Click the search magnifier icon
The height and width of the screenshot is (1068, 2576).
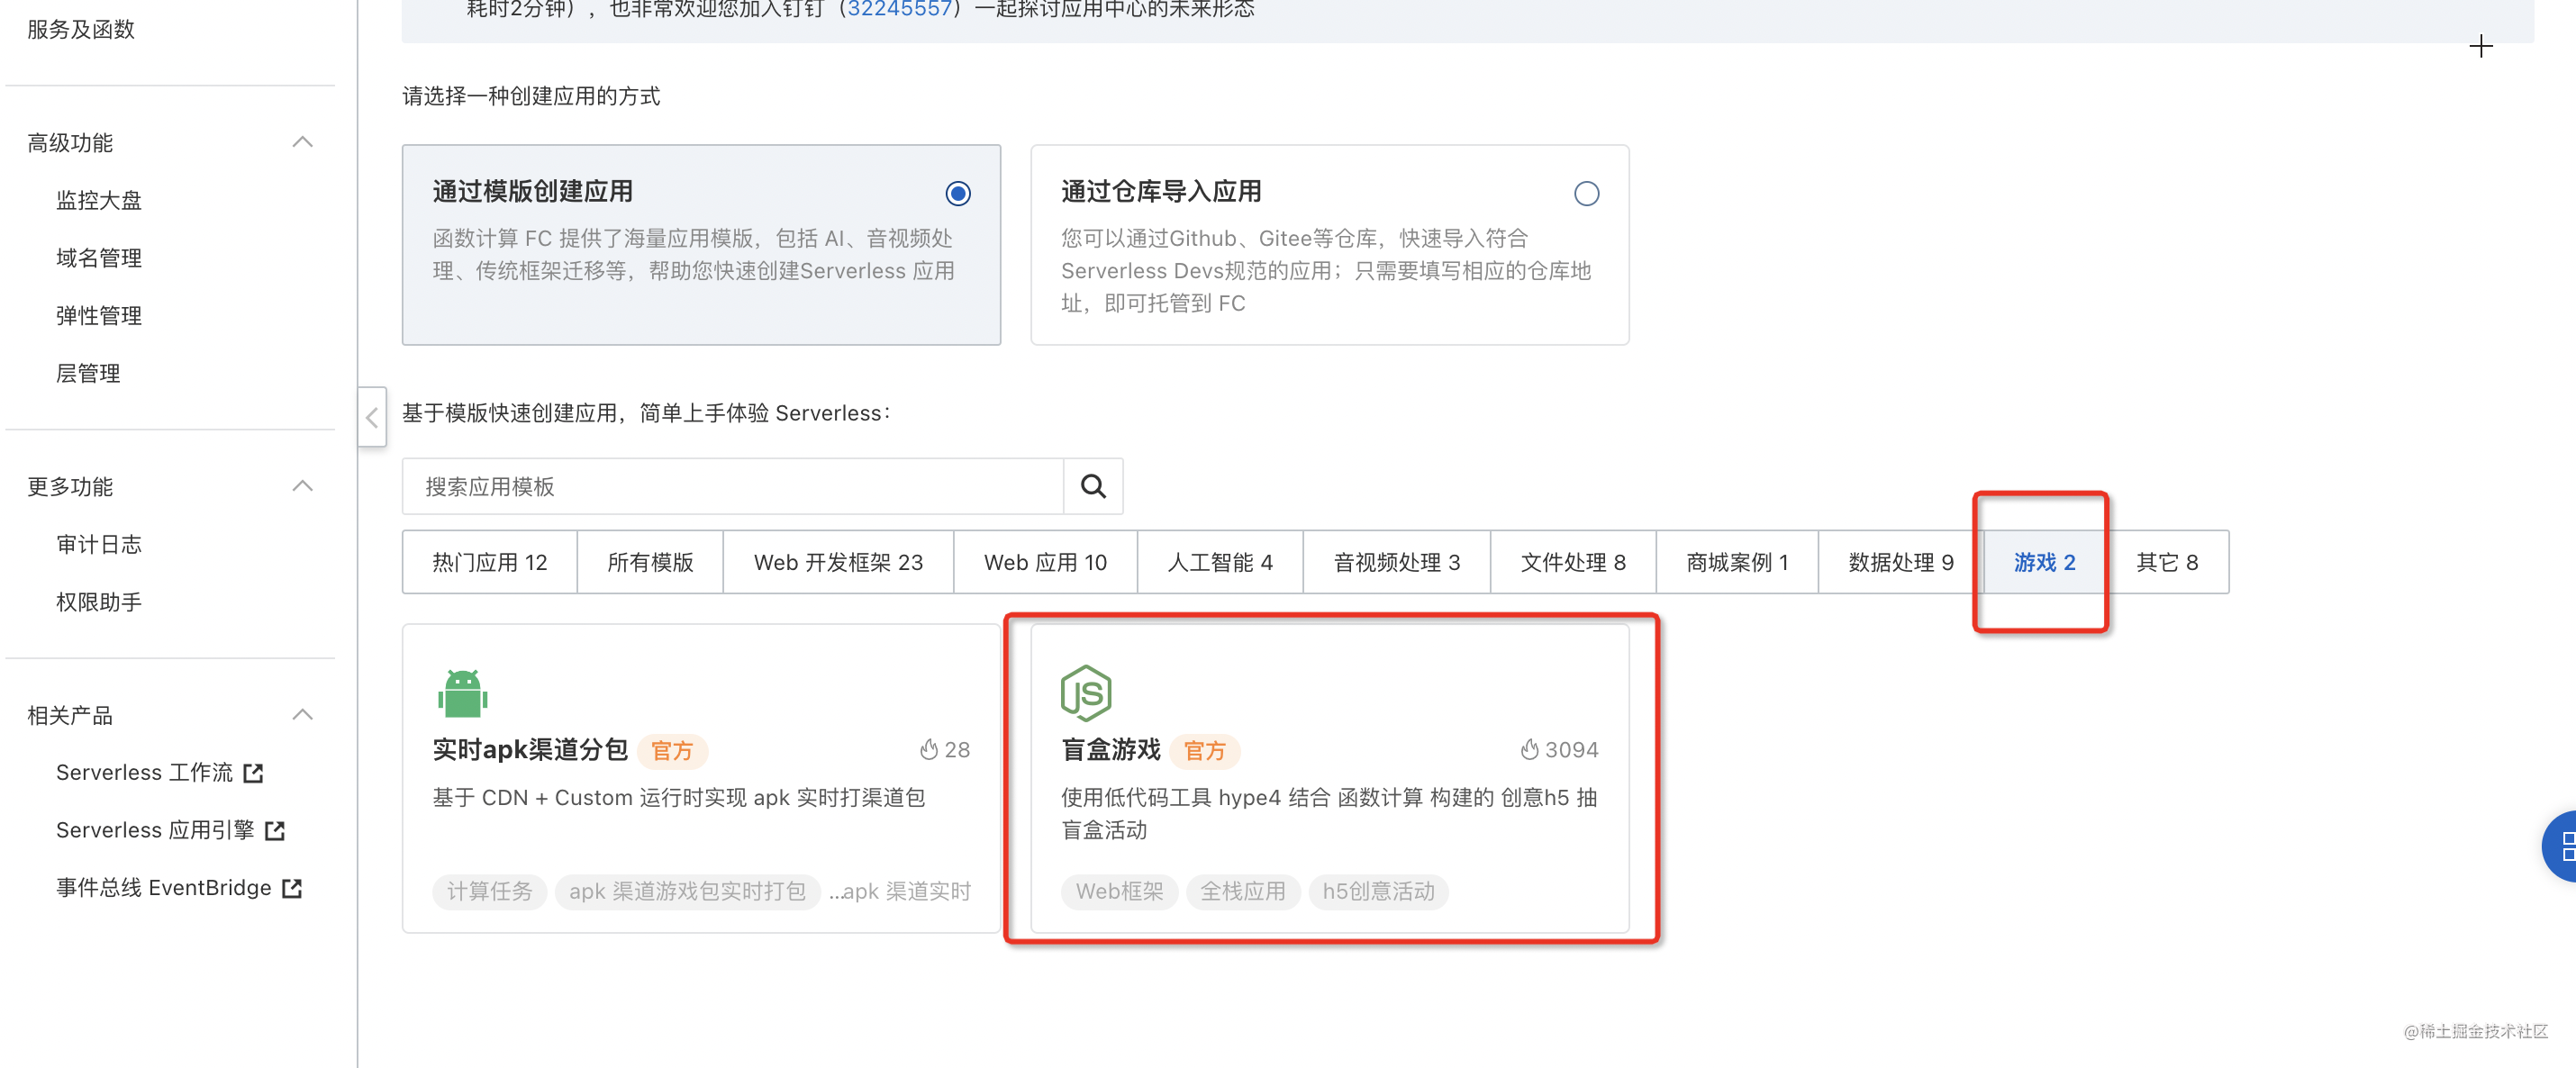1093,487
